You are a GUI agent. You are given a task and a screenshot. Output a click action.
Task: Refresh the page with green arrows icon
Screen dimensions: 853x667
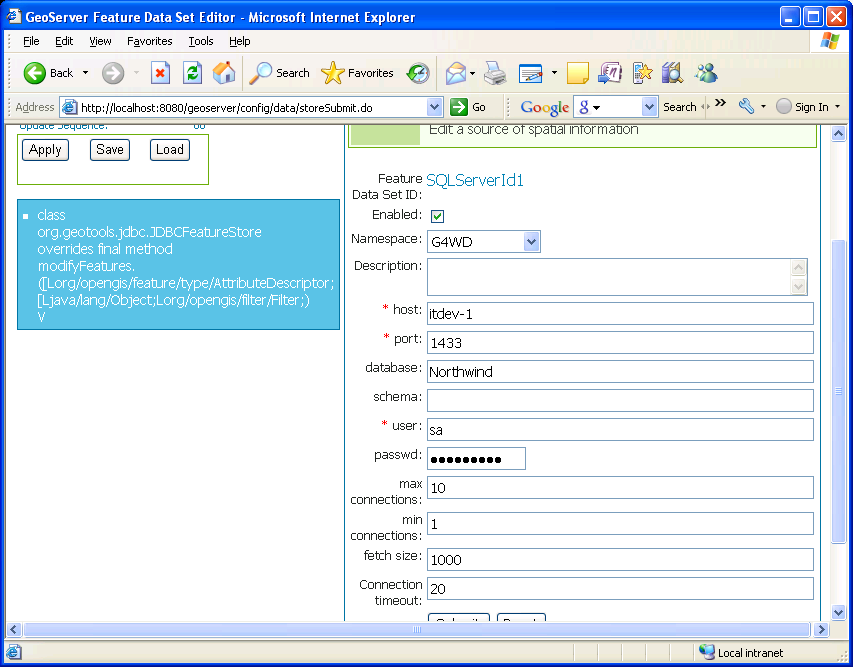tap(193, 73)
